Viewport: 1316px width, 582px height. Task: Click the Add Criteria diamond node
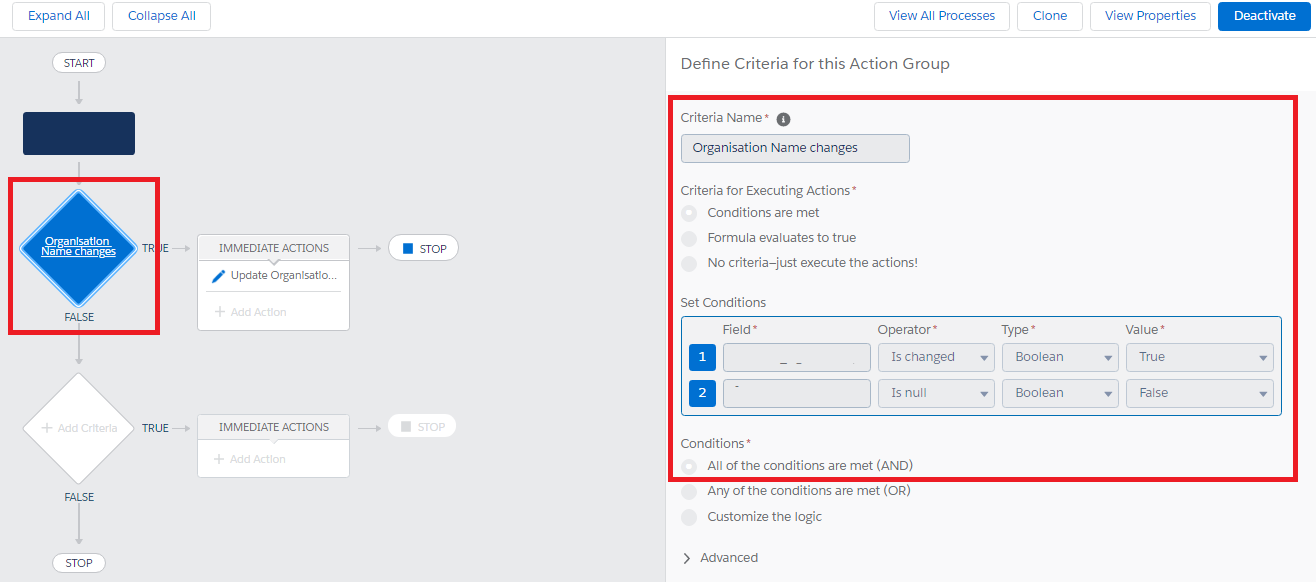pos(78,428)
